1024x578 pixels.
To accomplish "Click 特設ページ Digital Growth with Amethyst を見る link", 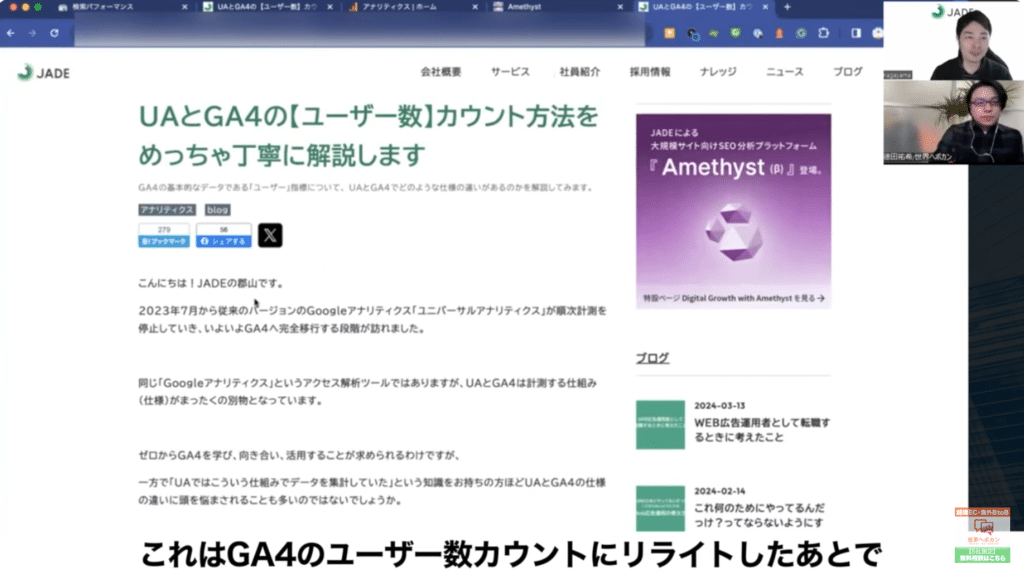I will click(x=733, y=298).
